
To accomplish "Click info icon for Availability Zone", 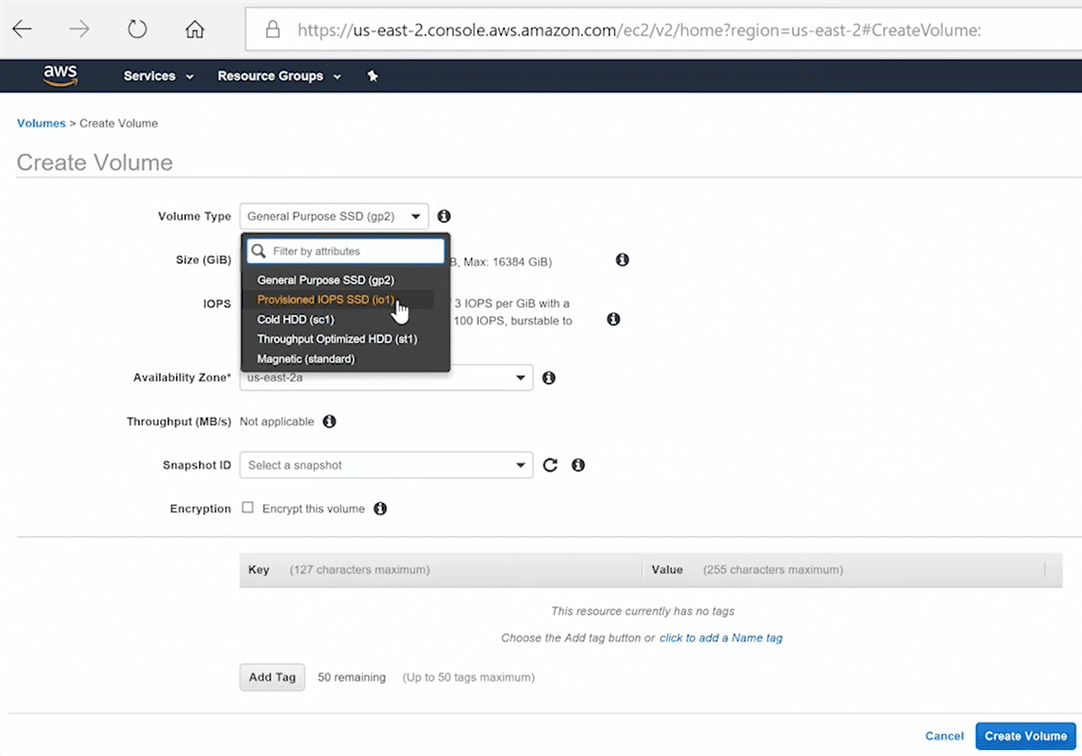I will (x=548, y=378).
